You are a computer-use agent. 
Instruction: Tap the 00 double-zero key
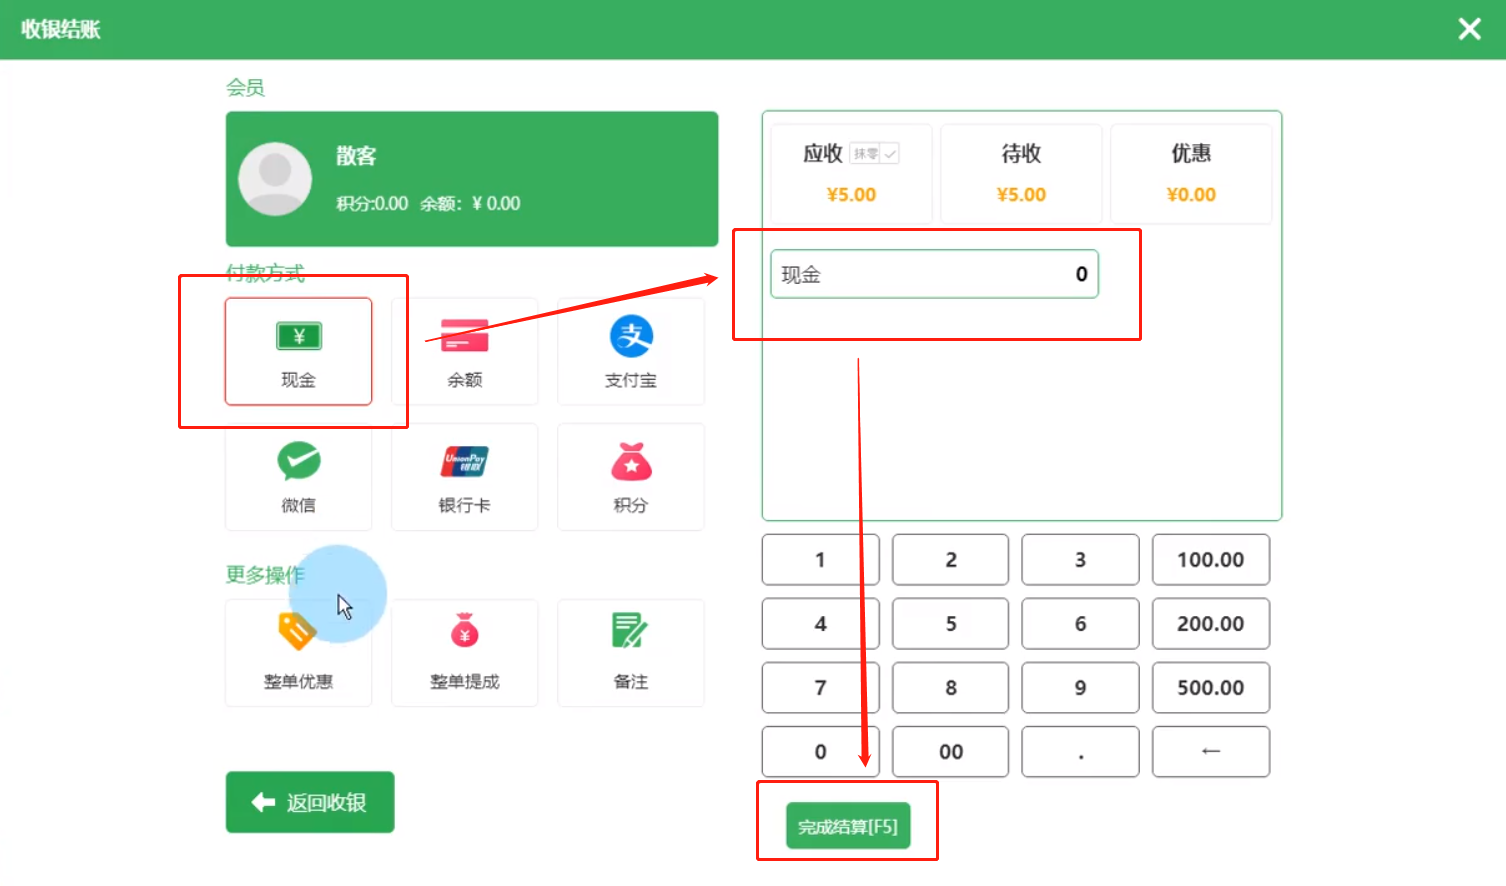(950, 752)
